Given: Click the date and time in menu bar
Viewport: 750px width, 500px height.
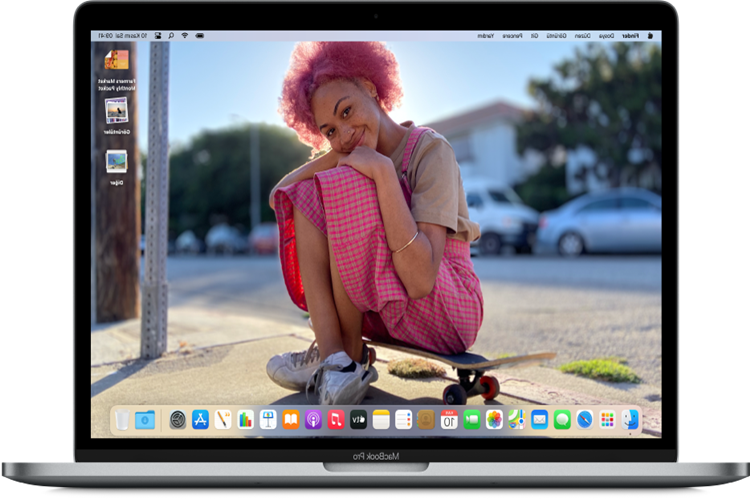Looking at the screenshot, I should (122, 36).
